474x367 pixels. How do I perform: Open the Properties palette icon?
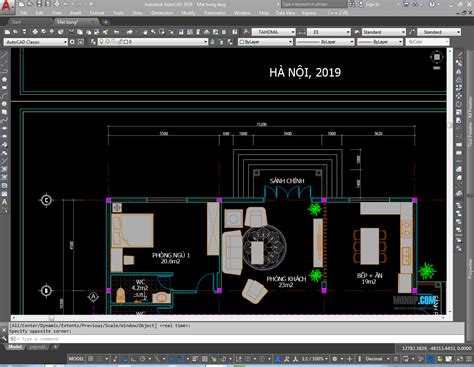(181, 32)
